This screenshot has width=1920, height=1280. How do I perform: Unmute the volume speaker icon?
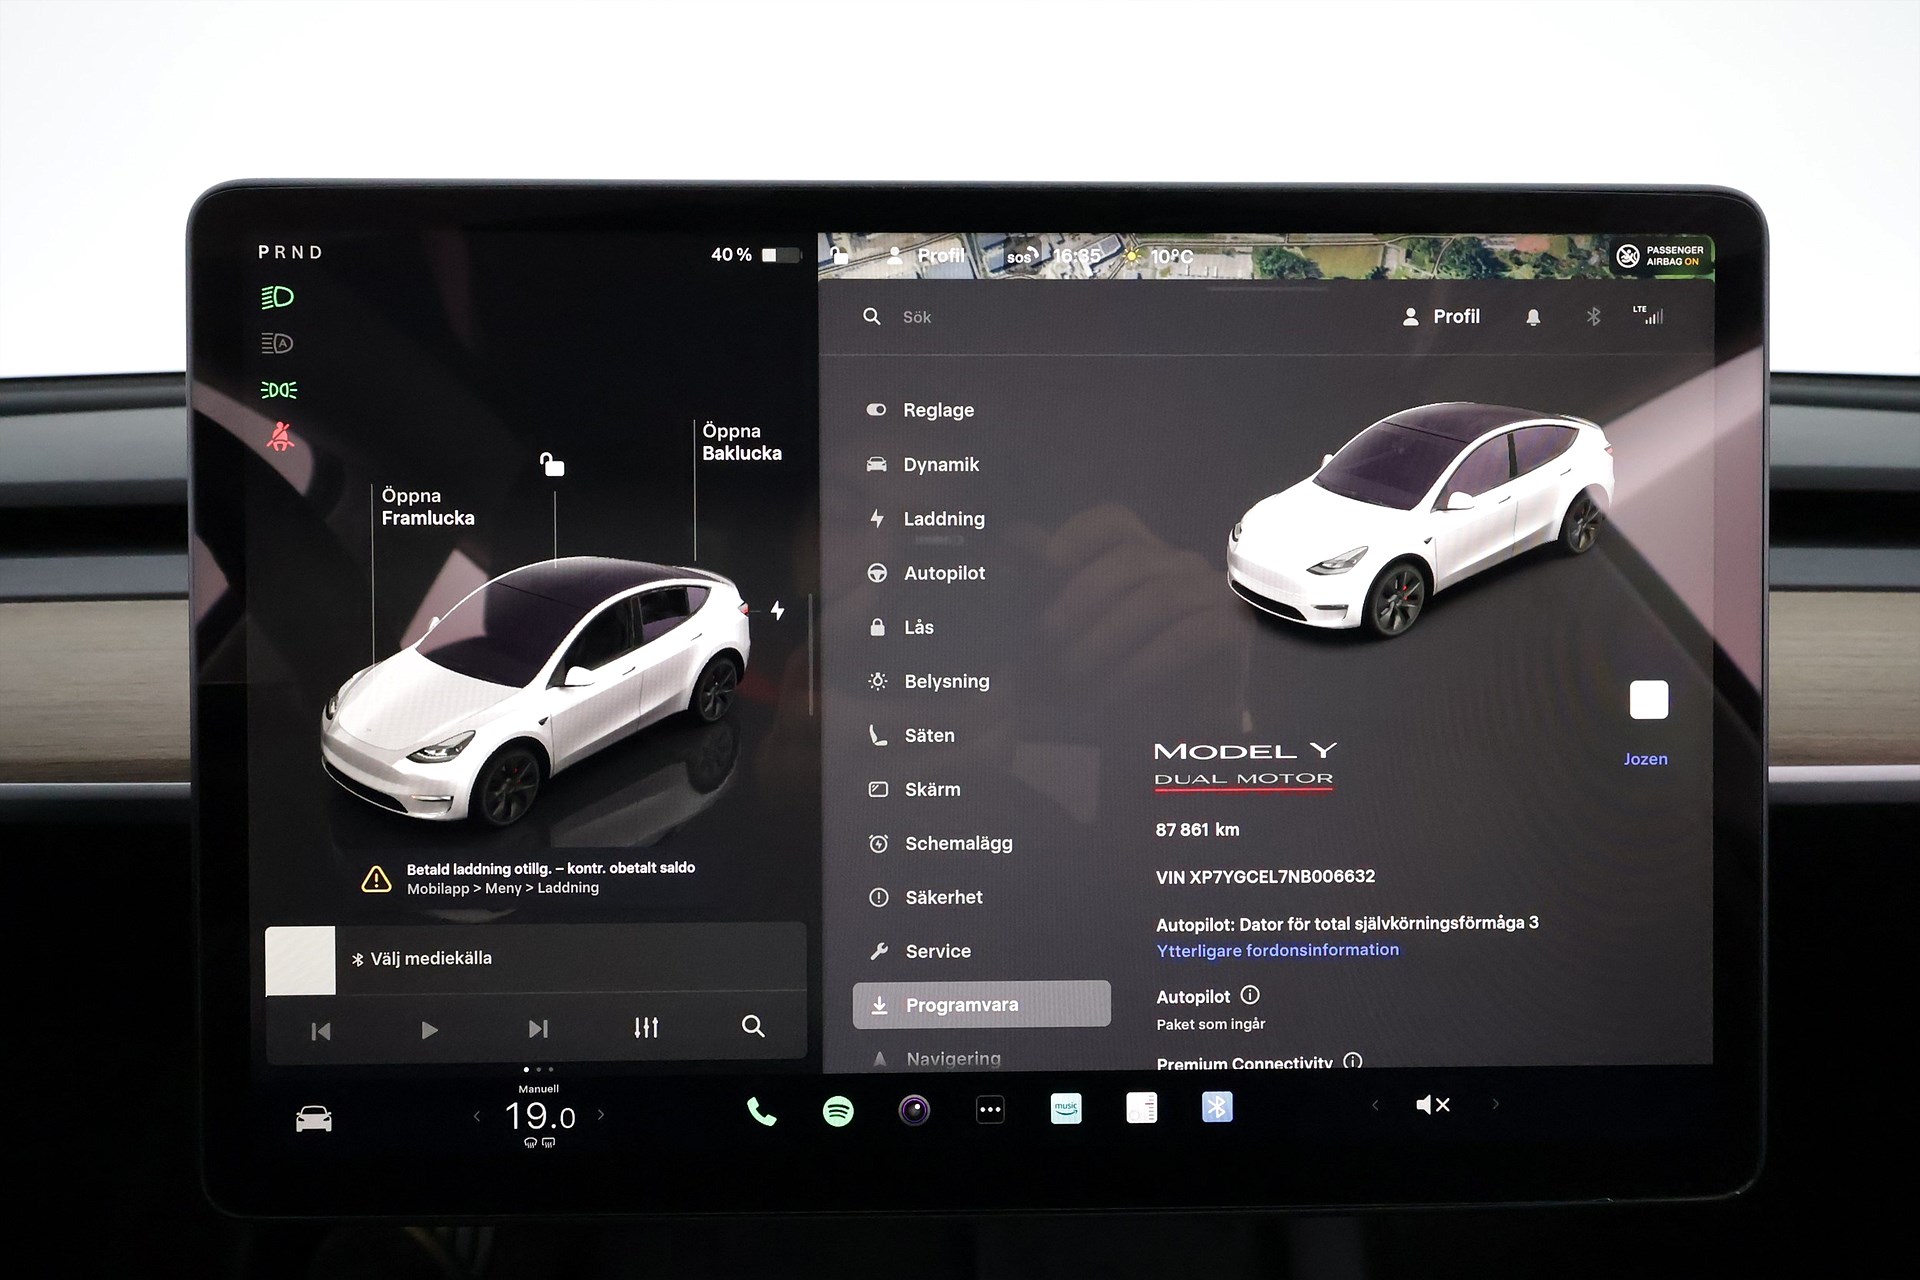pos(1432,1105)
